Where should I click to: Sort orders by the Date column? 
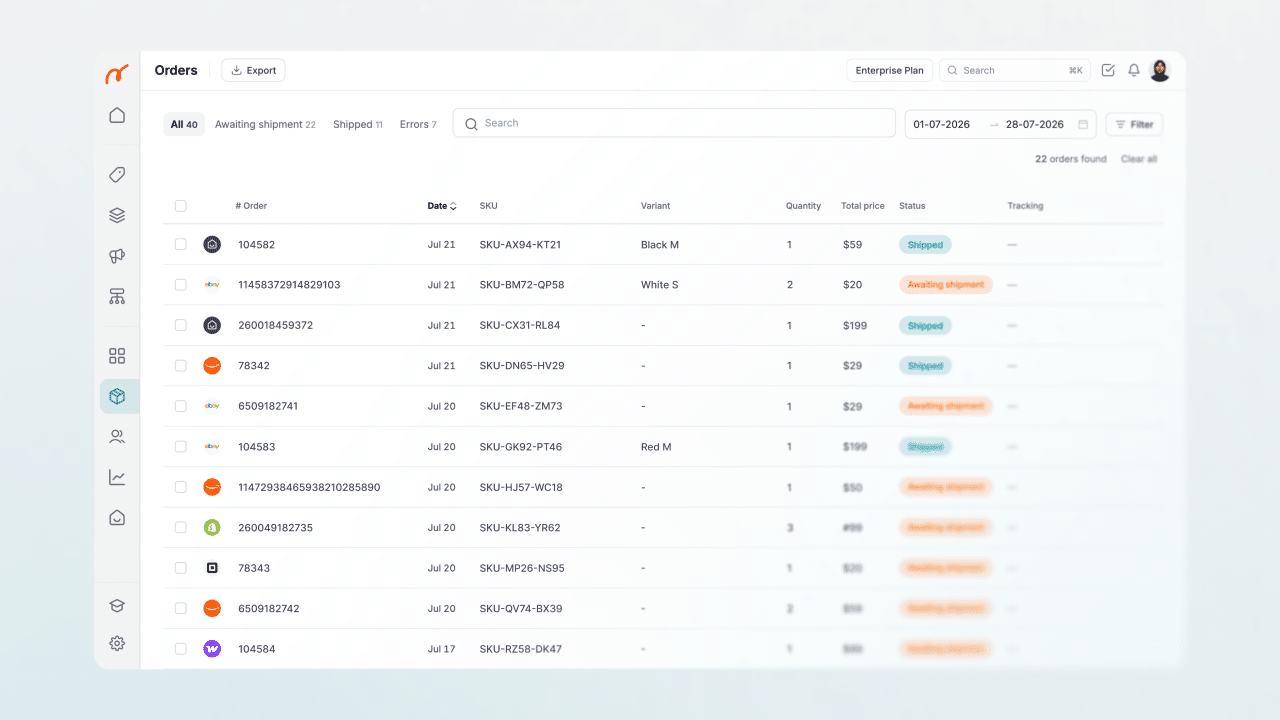point(442,206)
